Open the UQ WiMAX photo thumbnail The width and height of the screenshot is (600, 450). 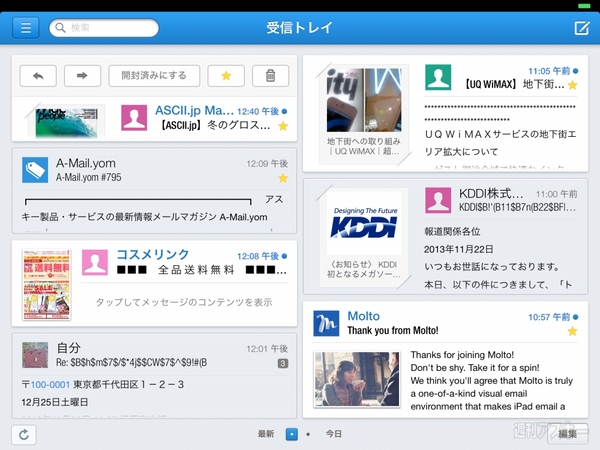click(364, 100)
